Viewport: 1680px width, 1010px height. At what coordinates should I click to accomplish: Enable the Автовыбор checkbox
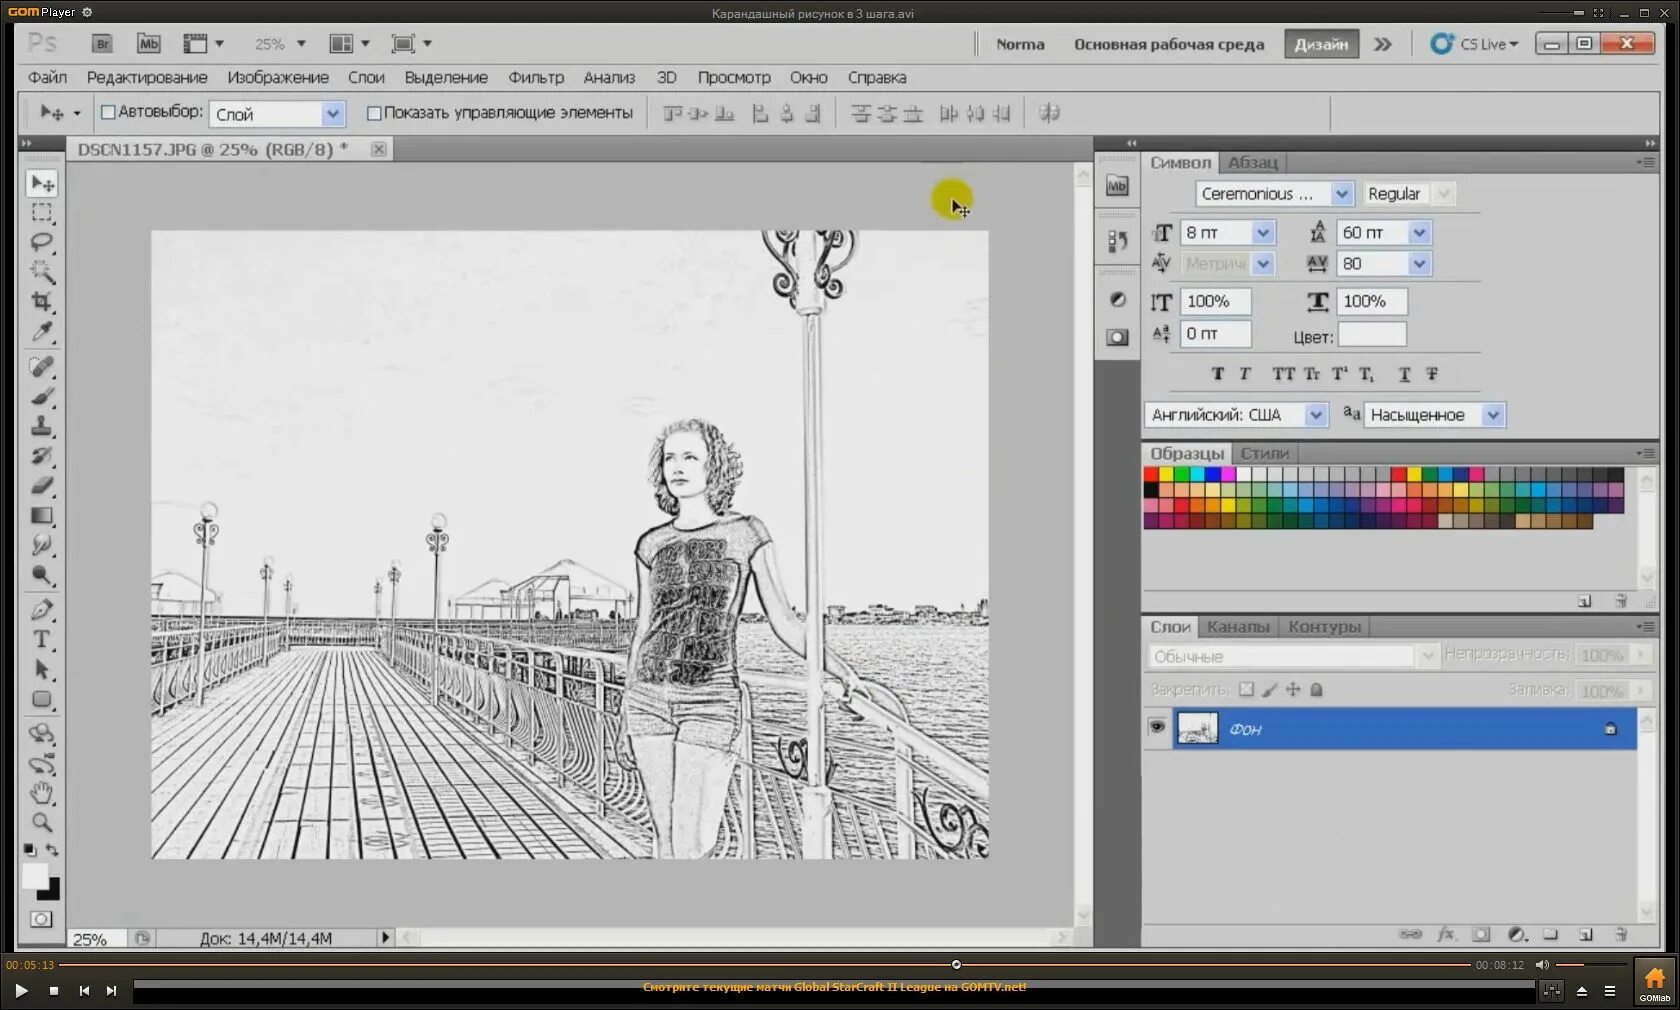[108, 113]
